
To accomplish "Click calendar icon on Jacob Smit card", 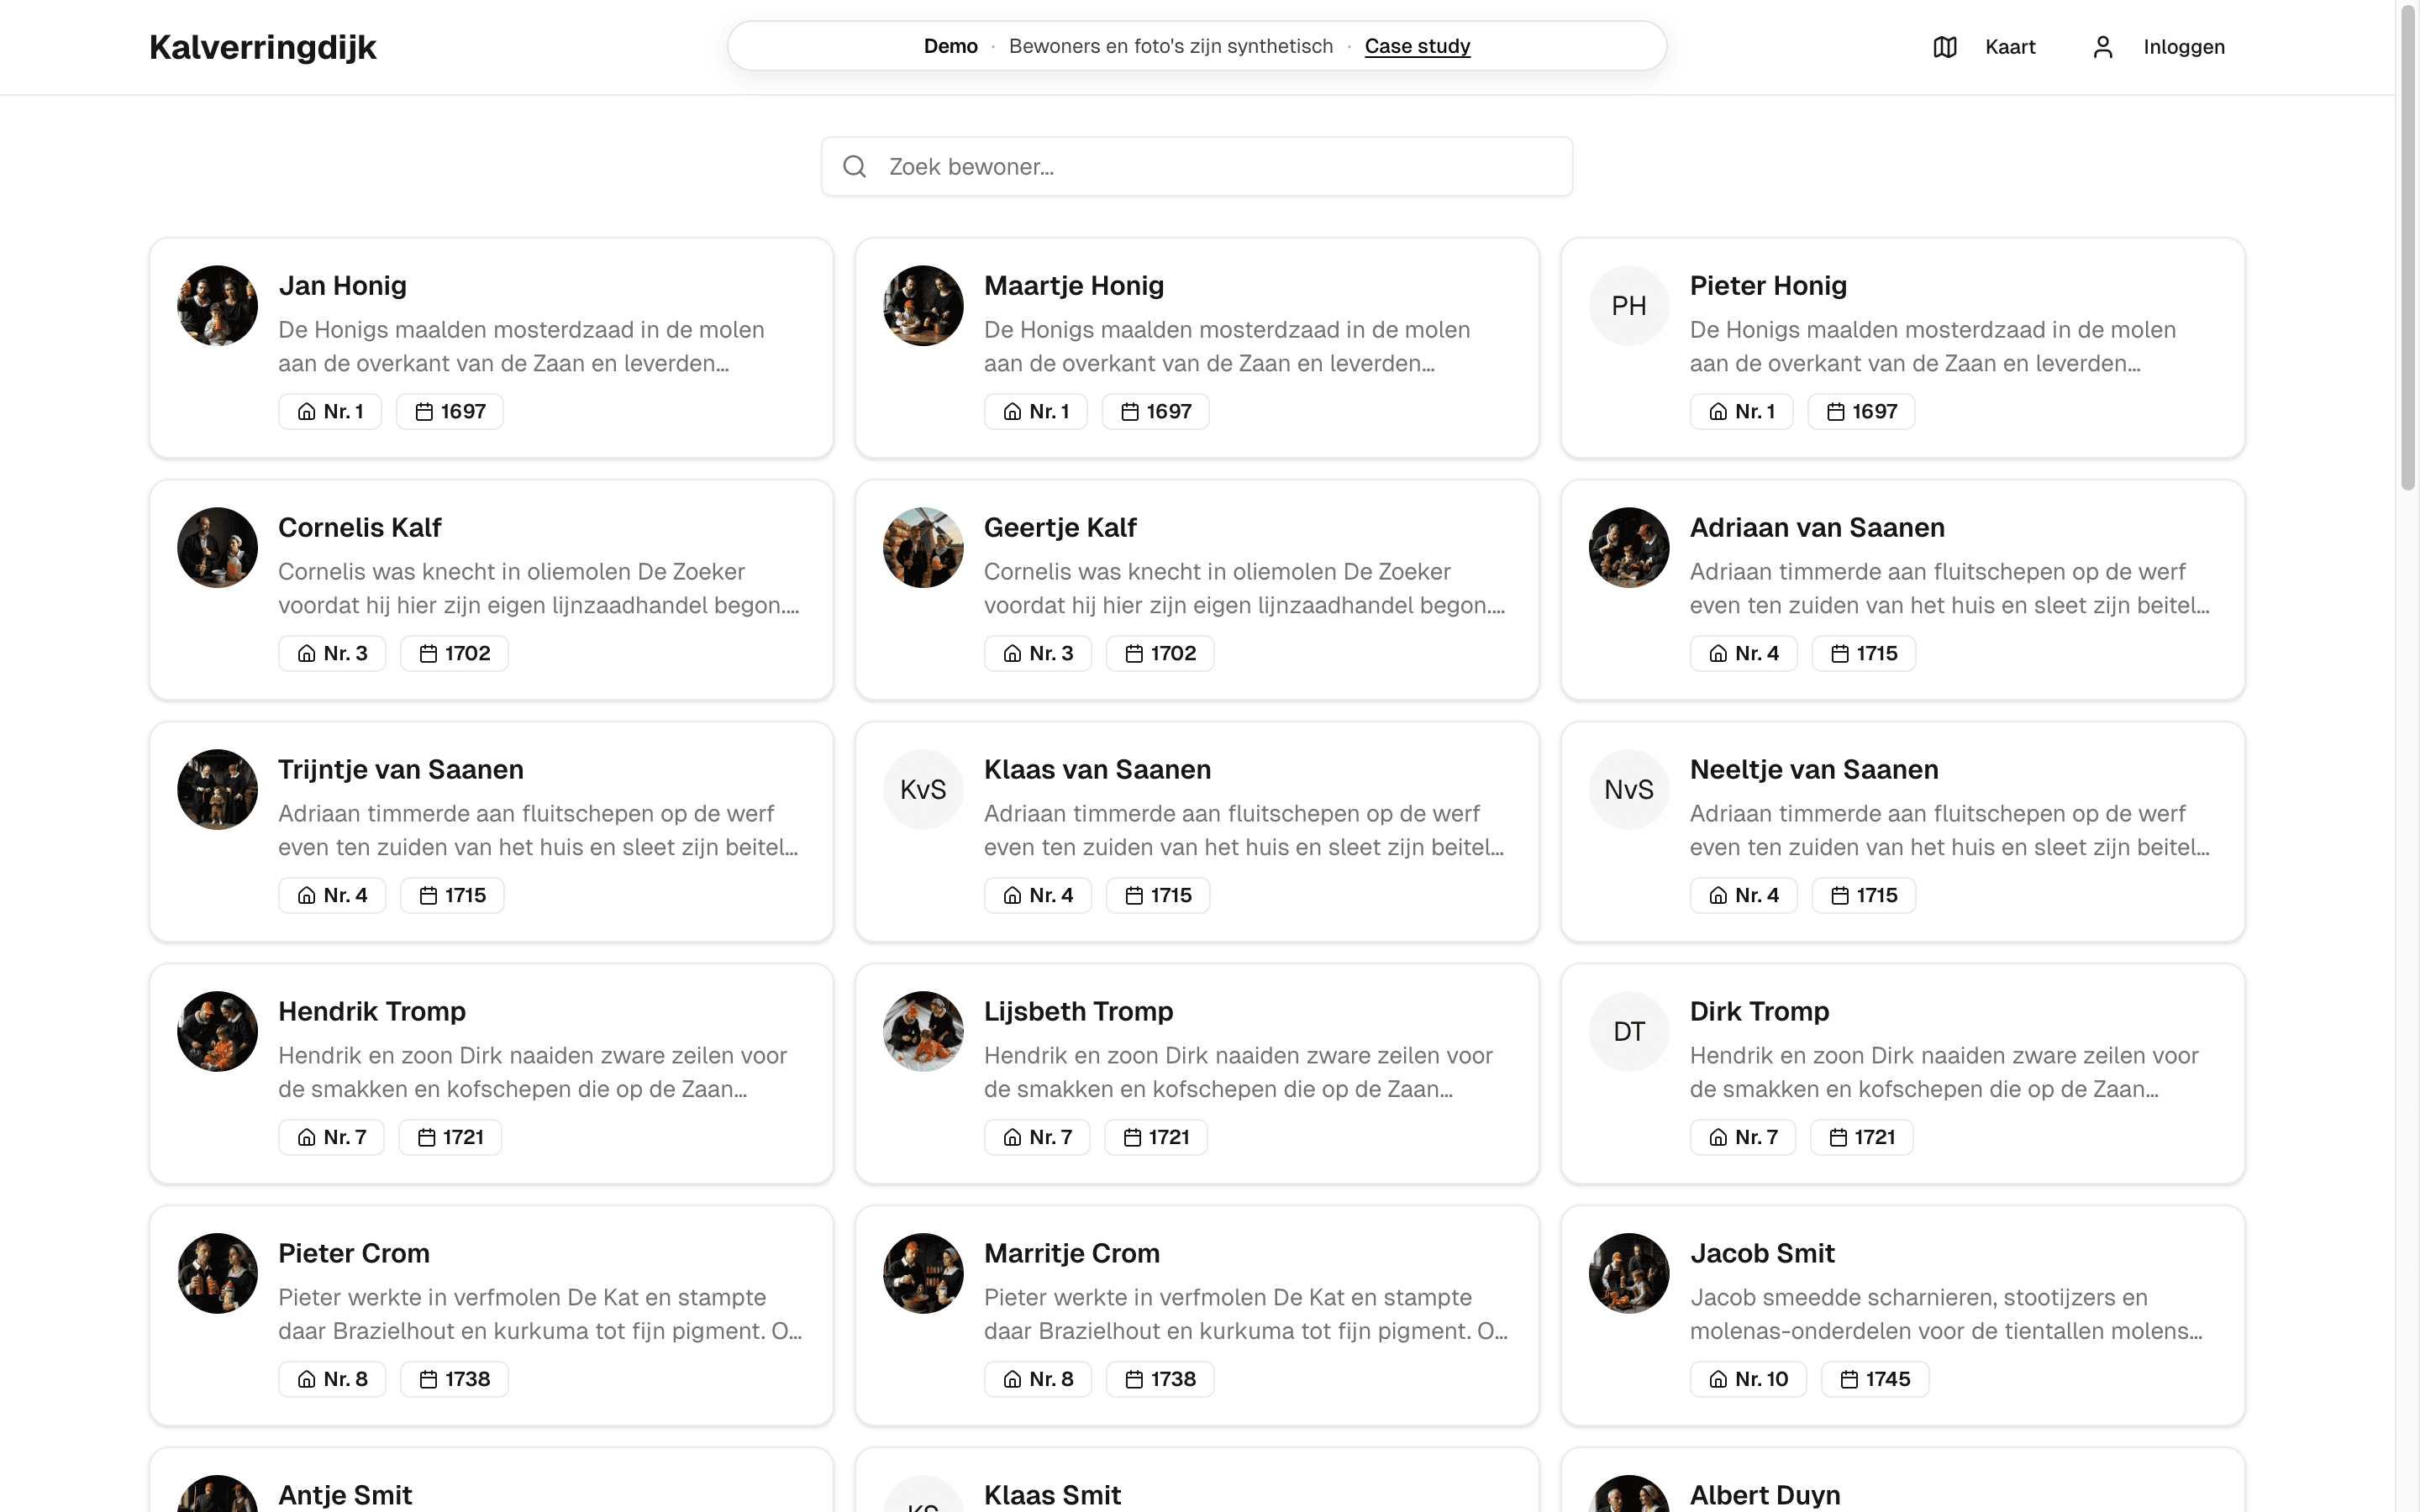I will 1849,1380.
